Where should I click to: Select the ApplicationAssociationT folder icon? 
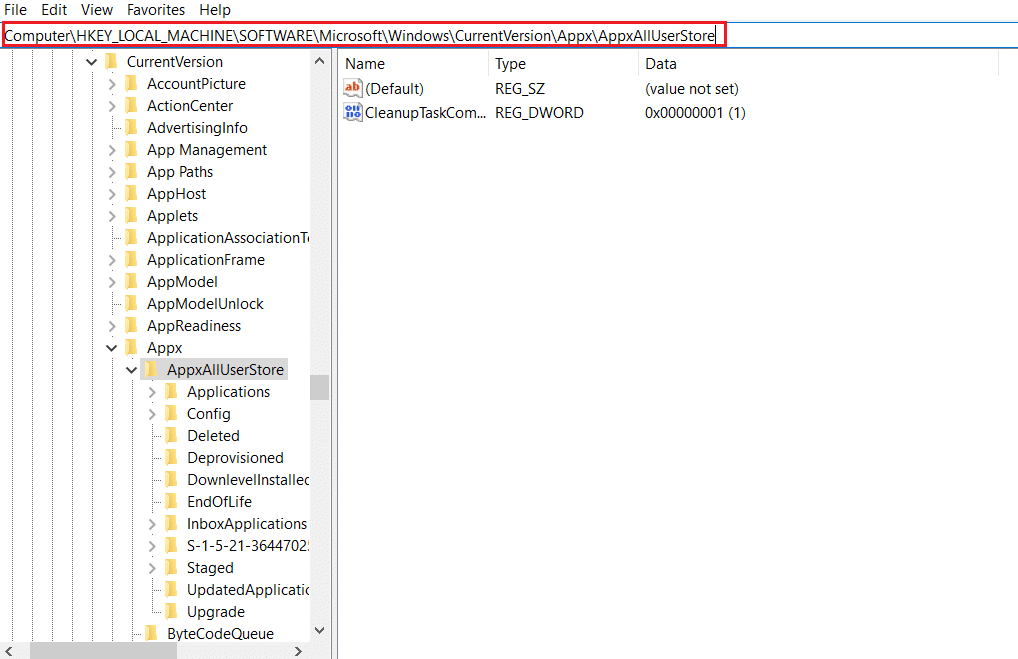point(132,238)
